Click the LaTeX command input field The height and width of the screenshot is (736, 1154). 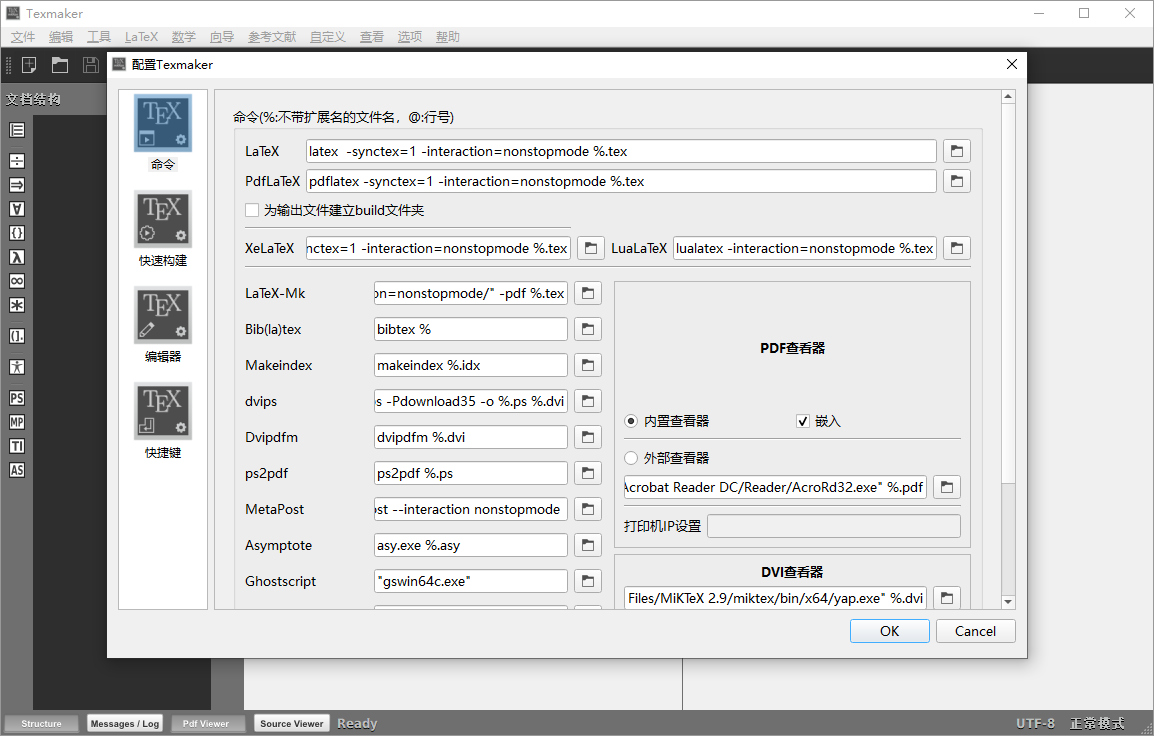tap(621, 151)
